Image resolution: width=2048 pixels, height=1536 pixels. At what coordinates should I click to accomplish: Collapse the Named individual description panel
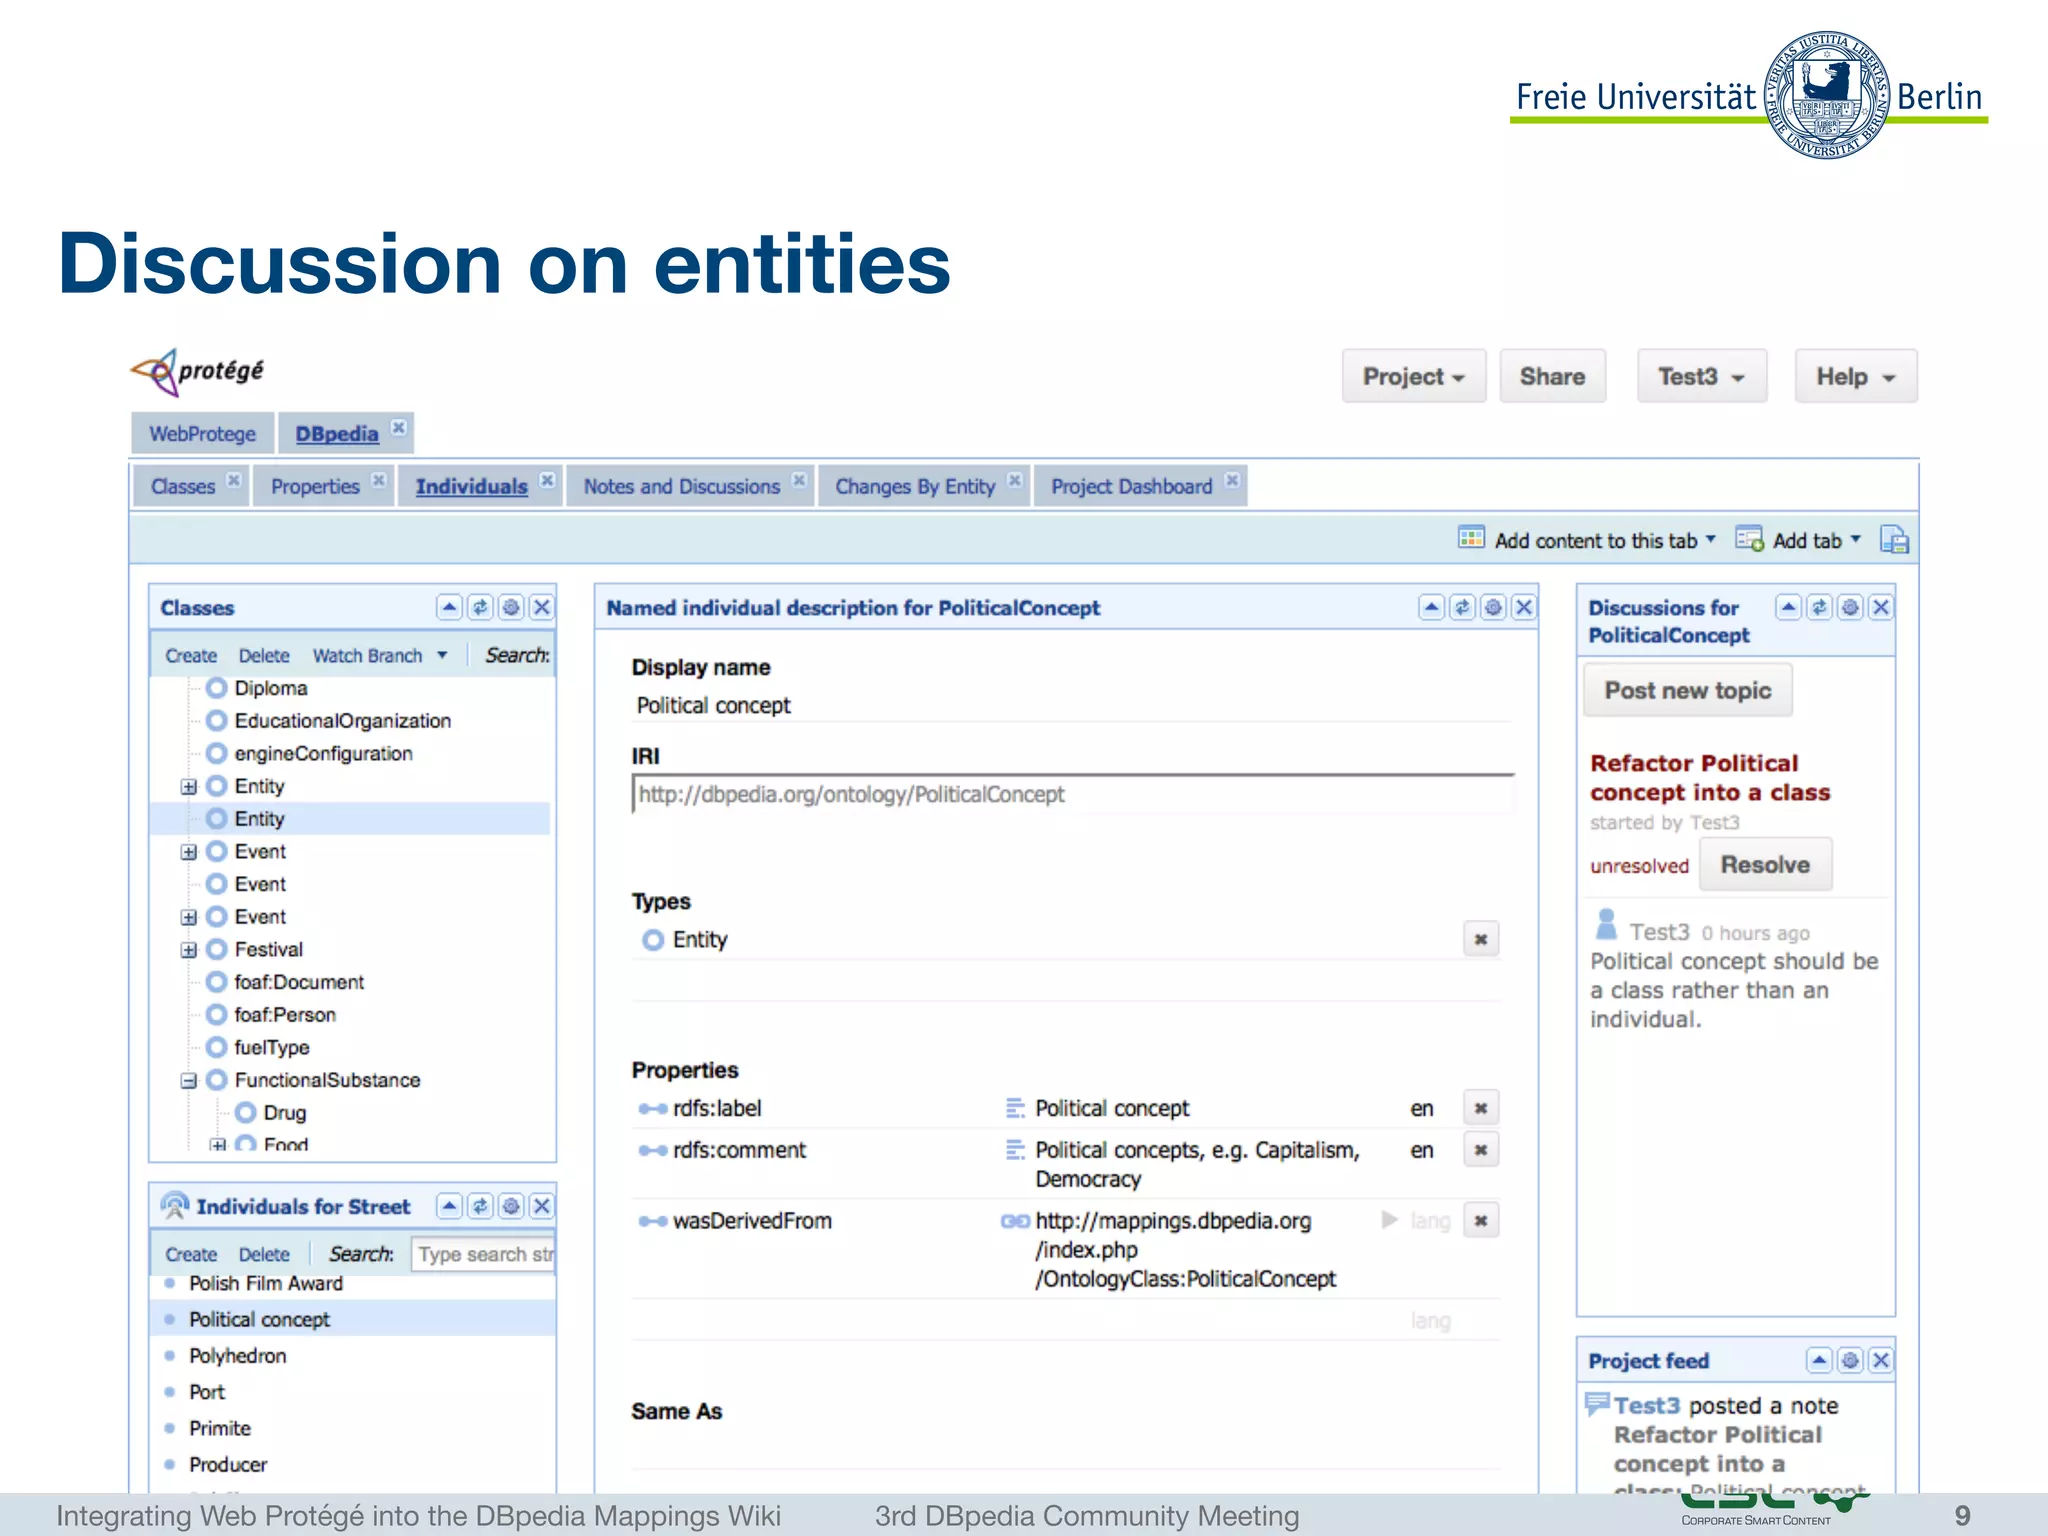pos(1432,607)
